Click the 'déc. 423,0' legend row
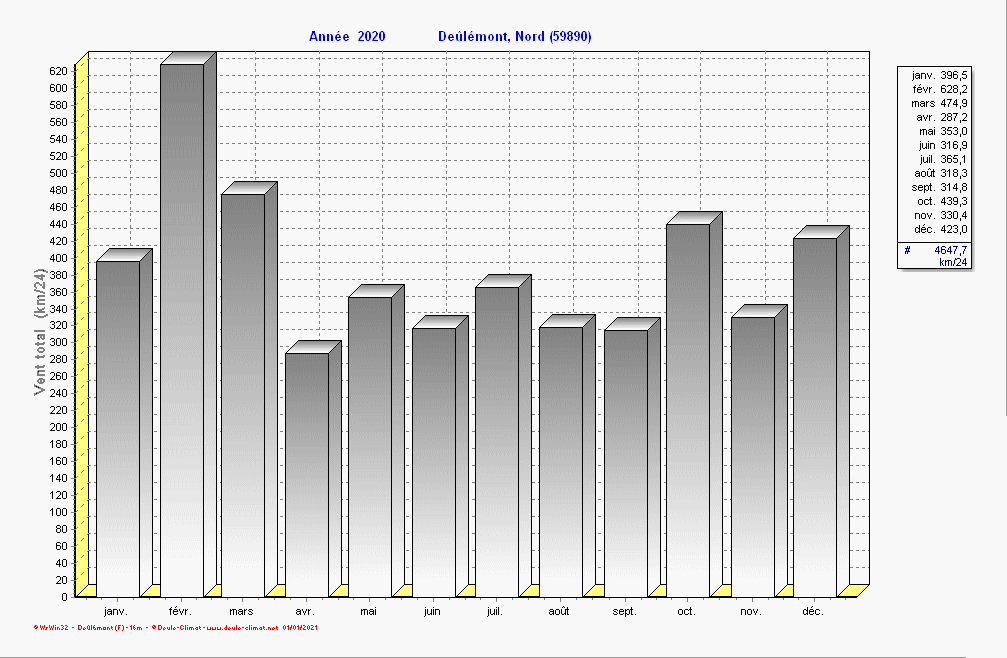The height and width of the screenshot is (658, 1007). click(x=940, y=229)
